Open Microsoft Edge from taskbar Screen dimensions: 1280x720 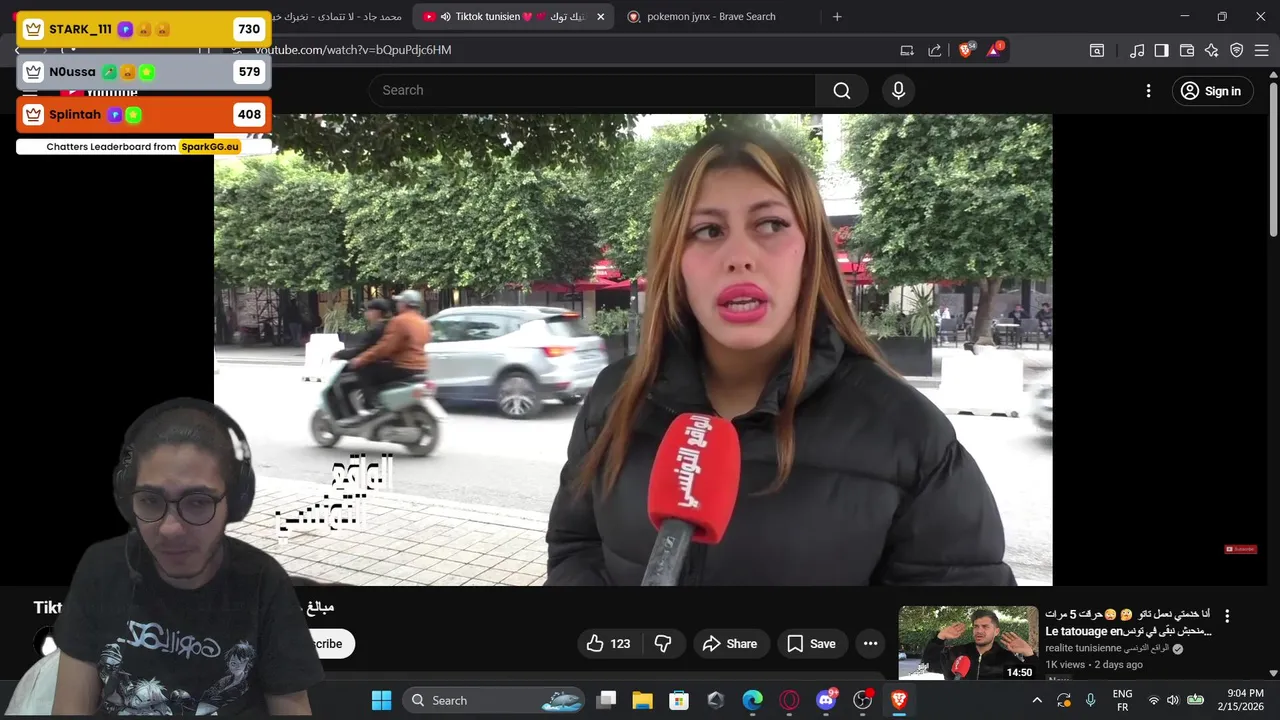752,700
